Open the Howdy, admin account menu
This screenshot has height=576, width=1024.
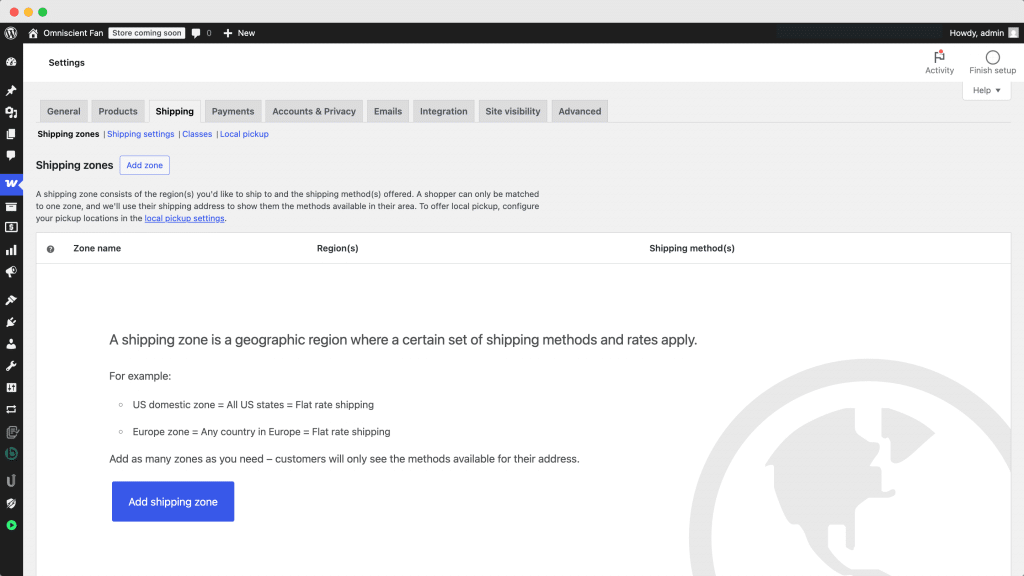[x=983, y=33]
